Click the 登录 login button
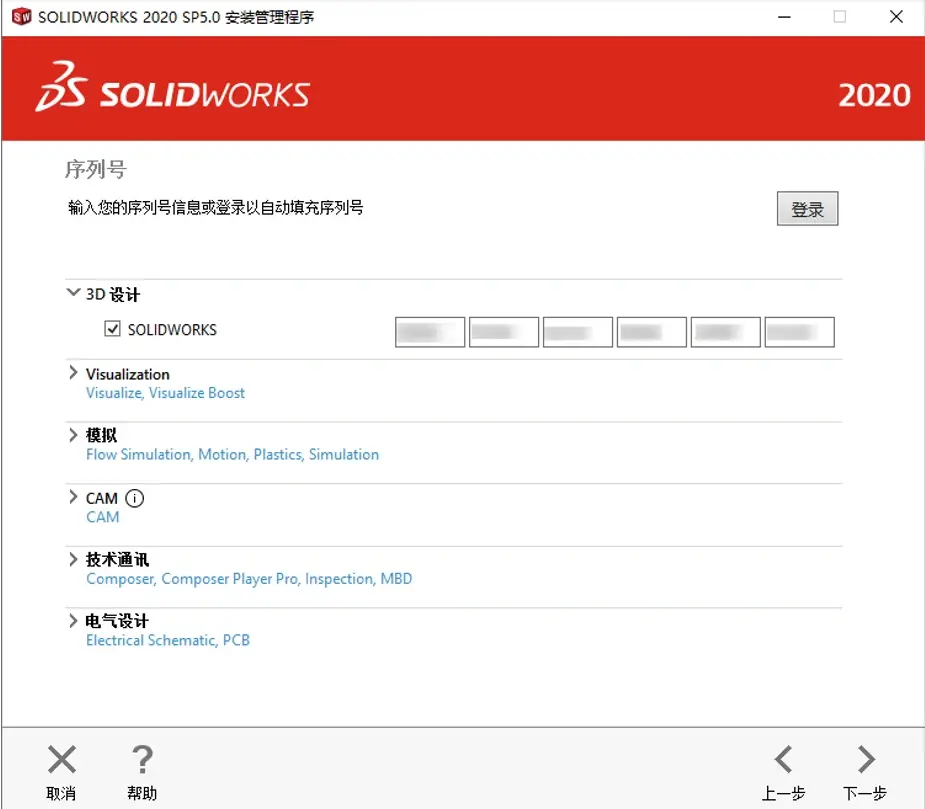 (x=807, y=208)
